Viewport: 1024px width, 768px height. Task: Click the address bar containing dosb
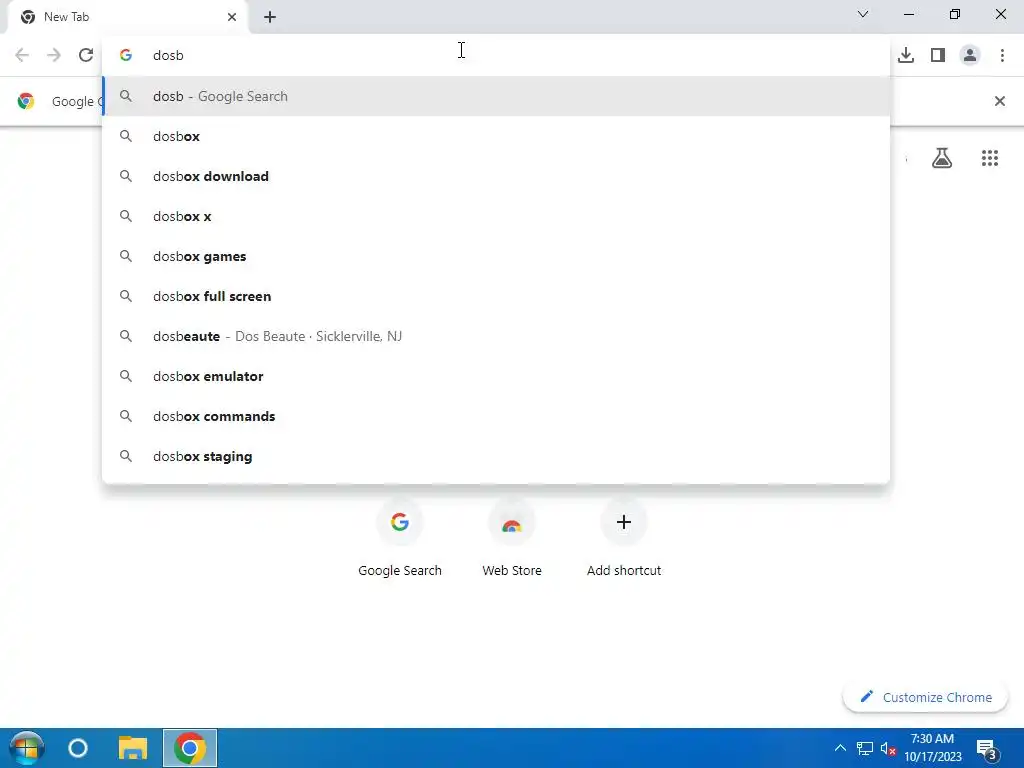click(496, 55)
